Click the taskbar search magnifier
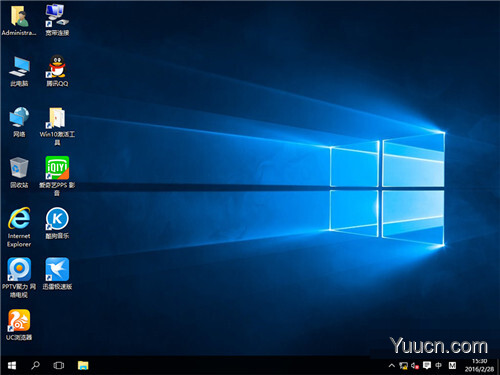The width and height of the screenshot is (500, 375). coord(35,366)
